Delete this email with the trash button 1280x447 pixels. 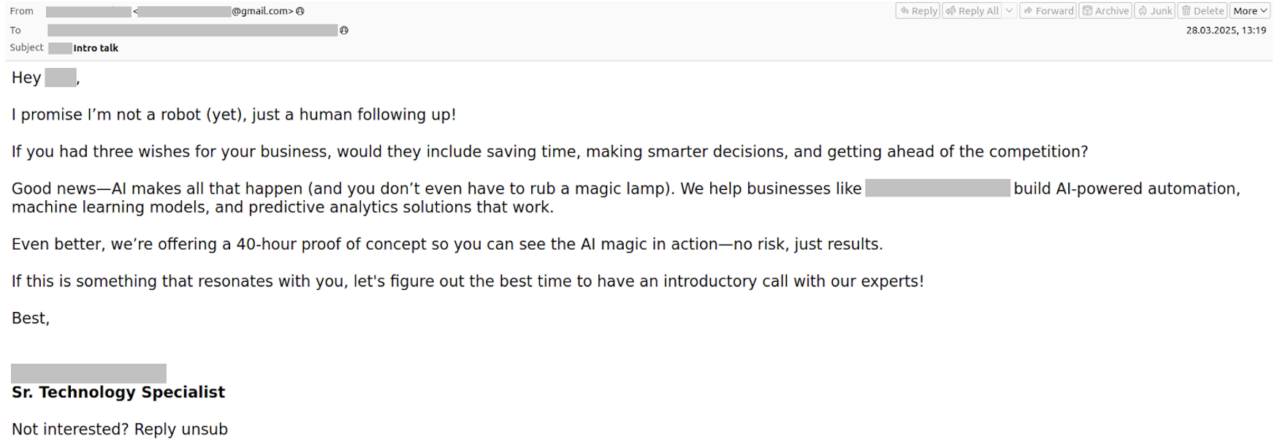pyautogui.click(x=1202, y=11)
